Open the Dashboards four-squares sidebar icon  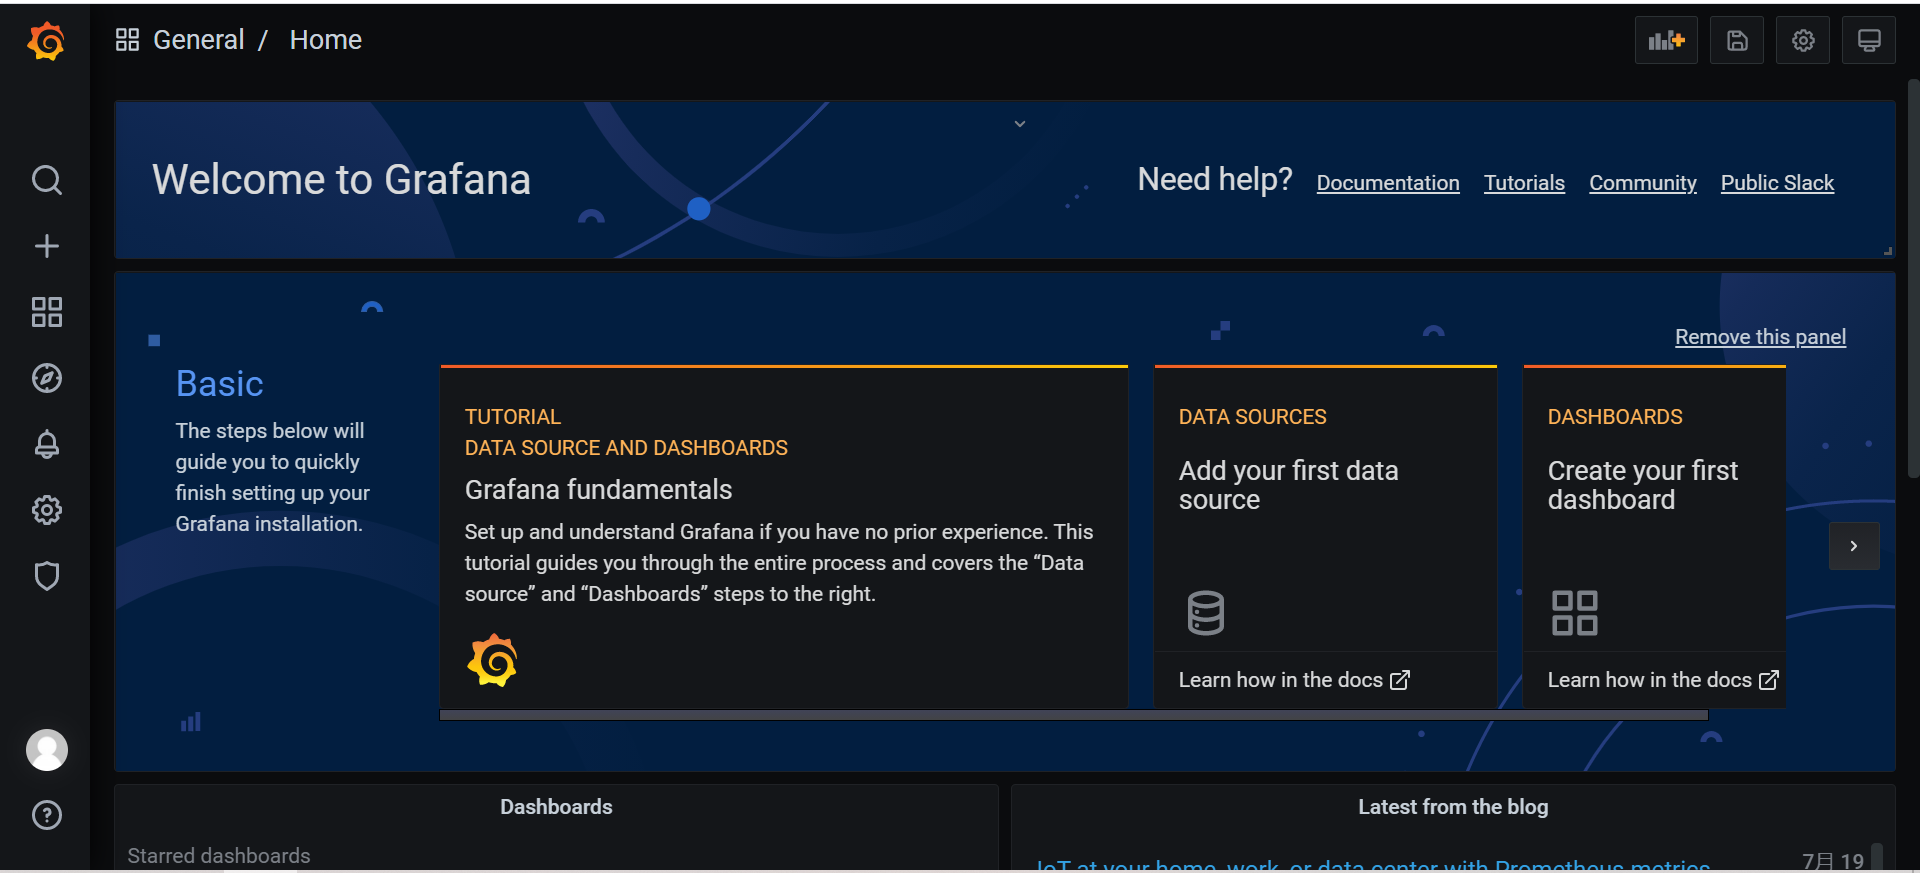(46, 312)
